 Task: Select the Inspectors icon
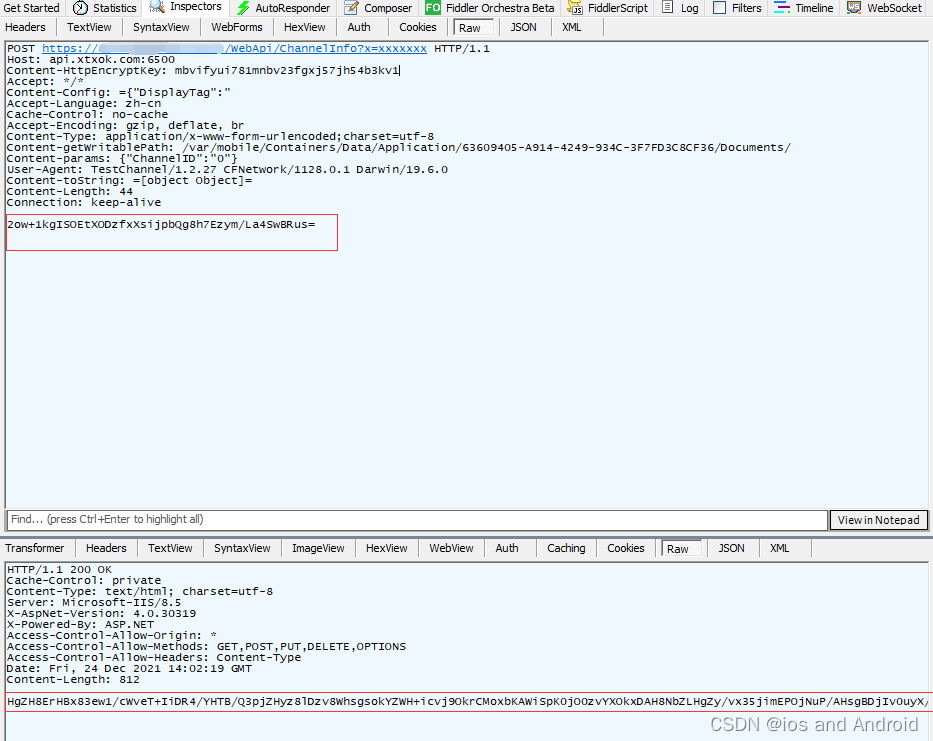[x=186, y=8]
